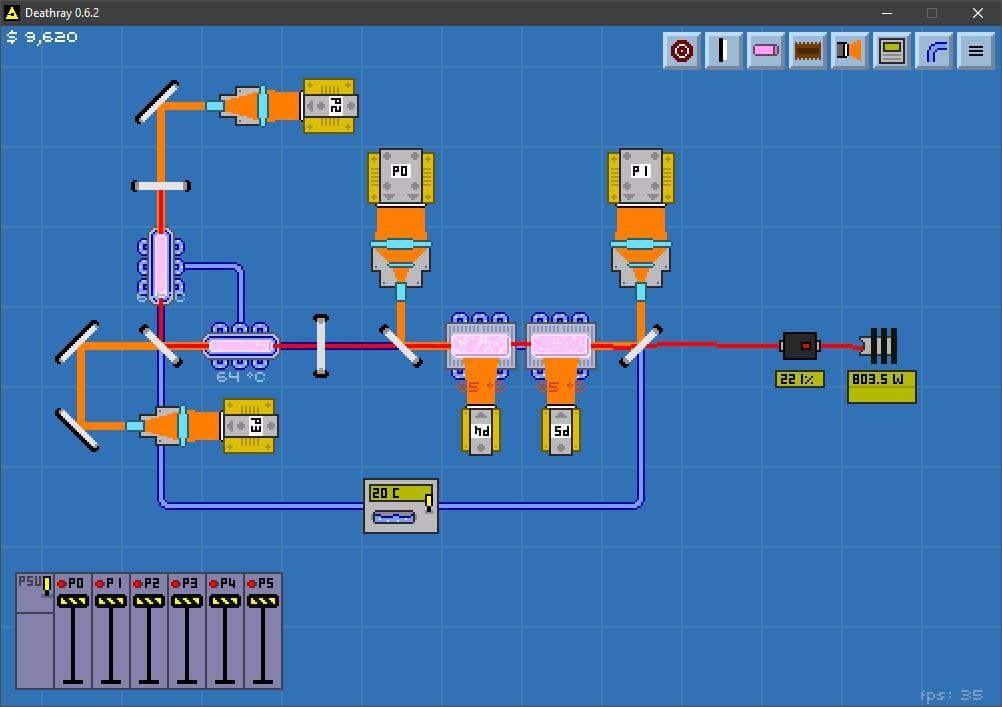Select the dichroic mirror beneath P0 pump
The height and width of the screenshot is (707, 1002).
tap(401, 346)
